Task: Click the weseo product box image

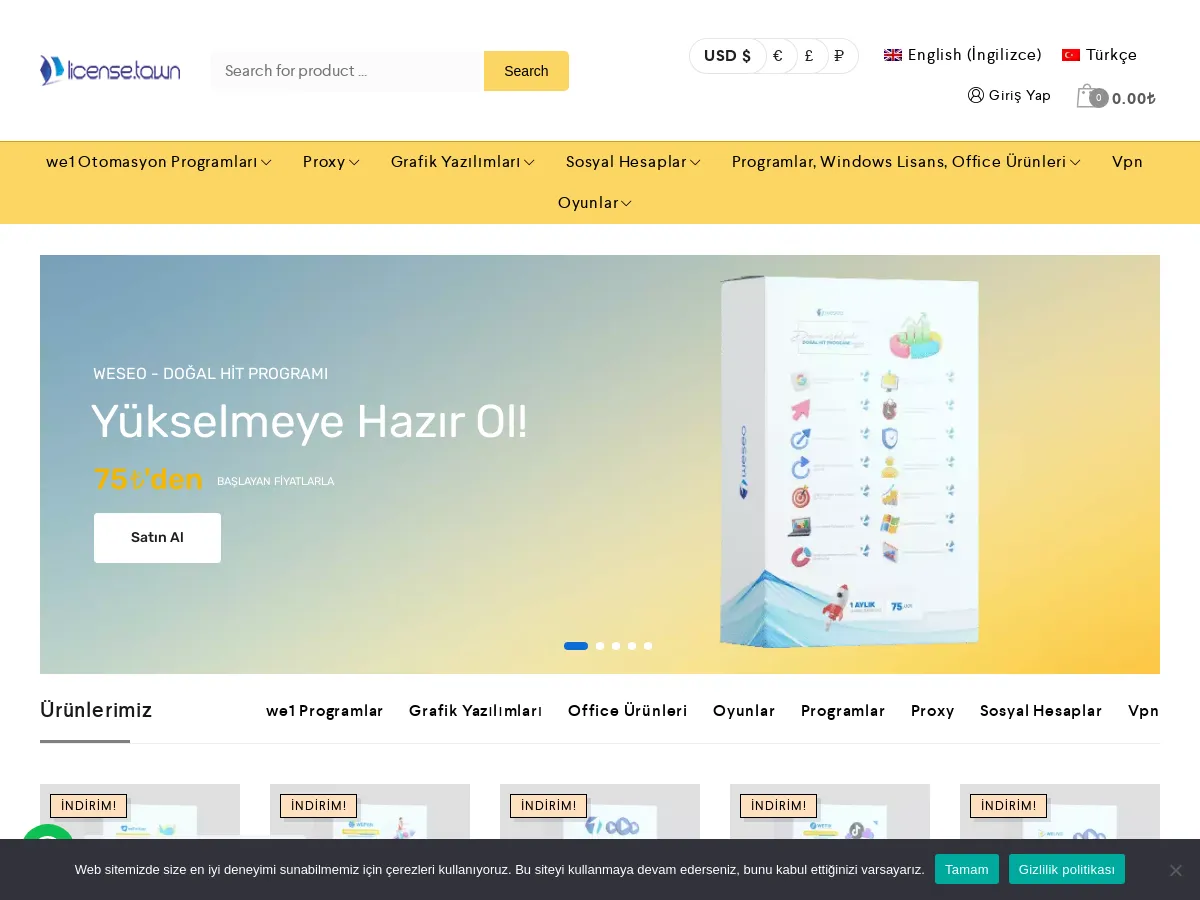Action: [x=849, y=462]
